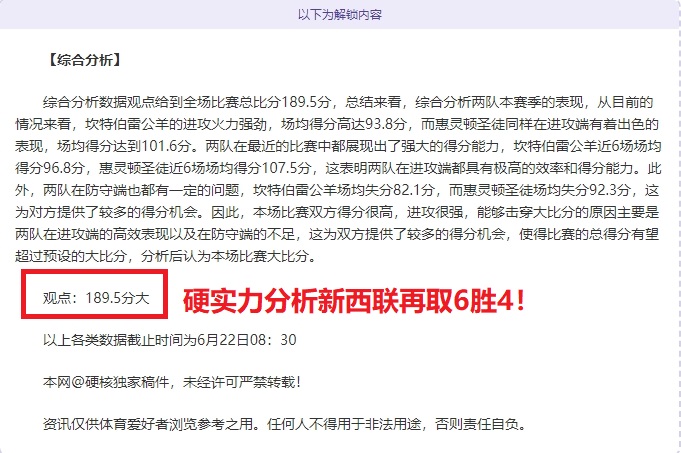The width and height of the screenshot is (681, 453).
Task: Click the line starting 两队在进攻端的高效表现
Action: point(337,234)
